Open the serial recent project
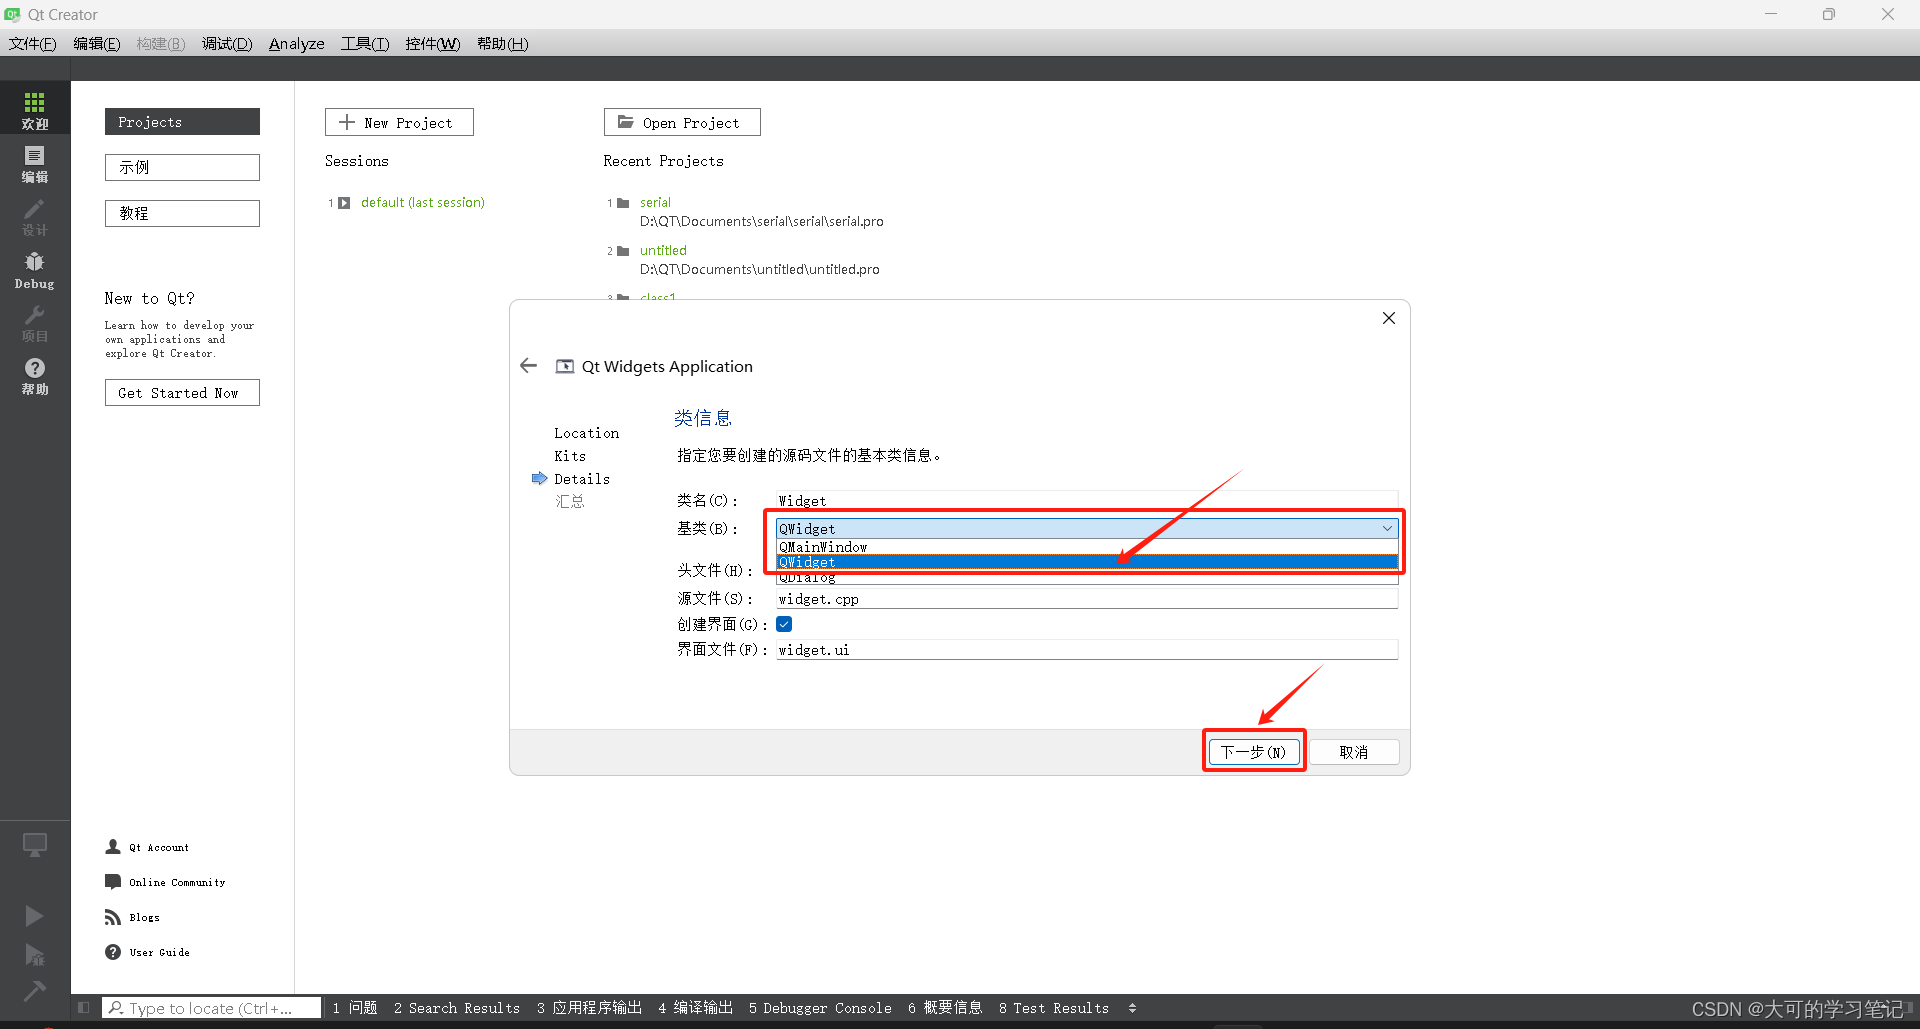1920x1029 pixels. [x=655, y=202]
